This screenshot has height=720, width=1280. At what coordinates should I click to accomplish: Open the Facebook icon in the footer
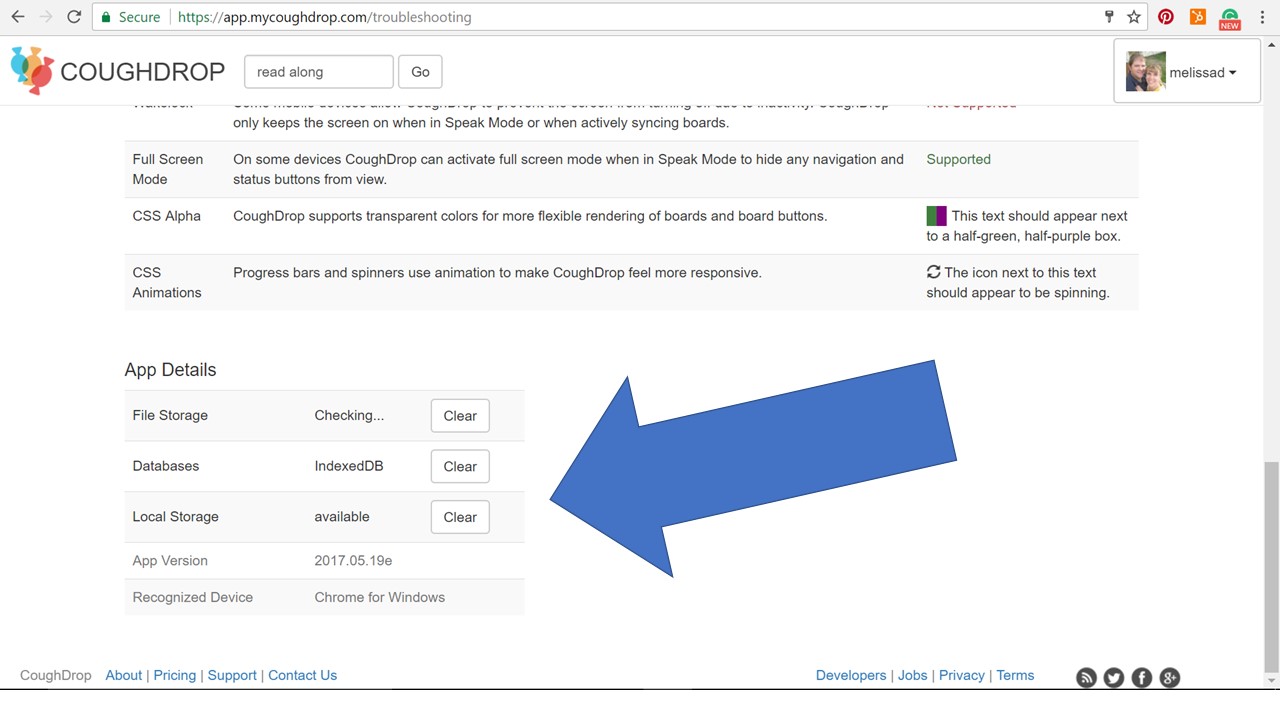point(1142,678)
